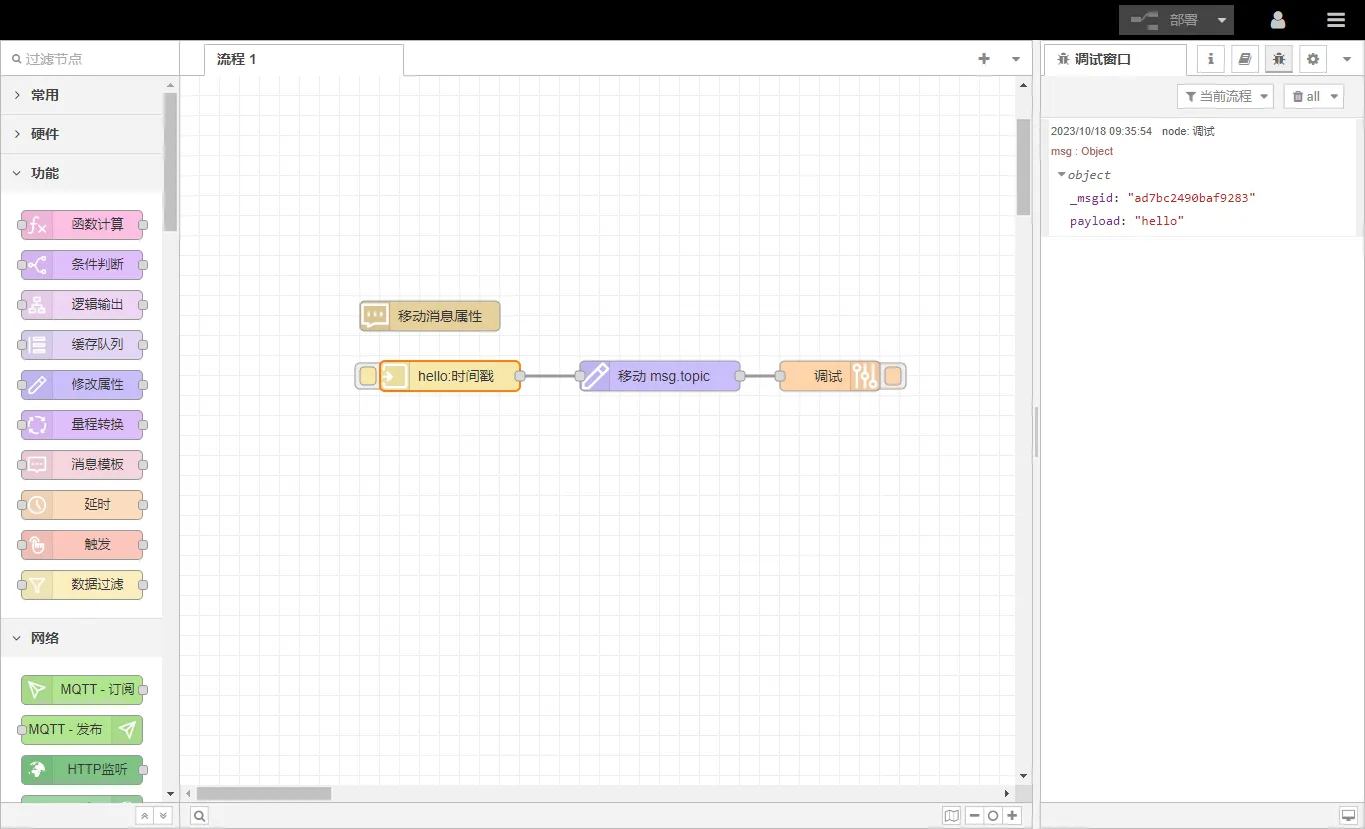Open the deploy options dropdown arrow

pyautogui.click(x=1222, y=20)
